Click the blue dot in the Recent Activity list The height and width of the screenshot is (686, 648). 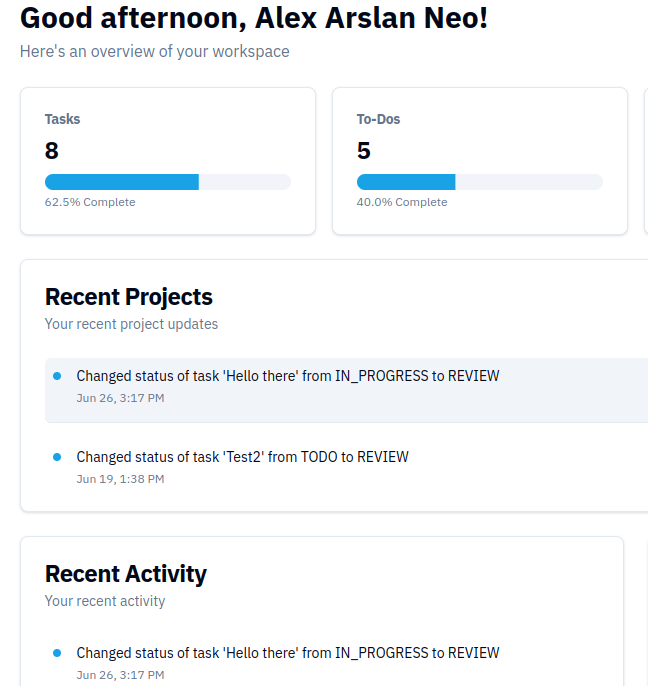pos(57,653)
